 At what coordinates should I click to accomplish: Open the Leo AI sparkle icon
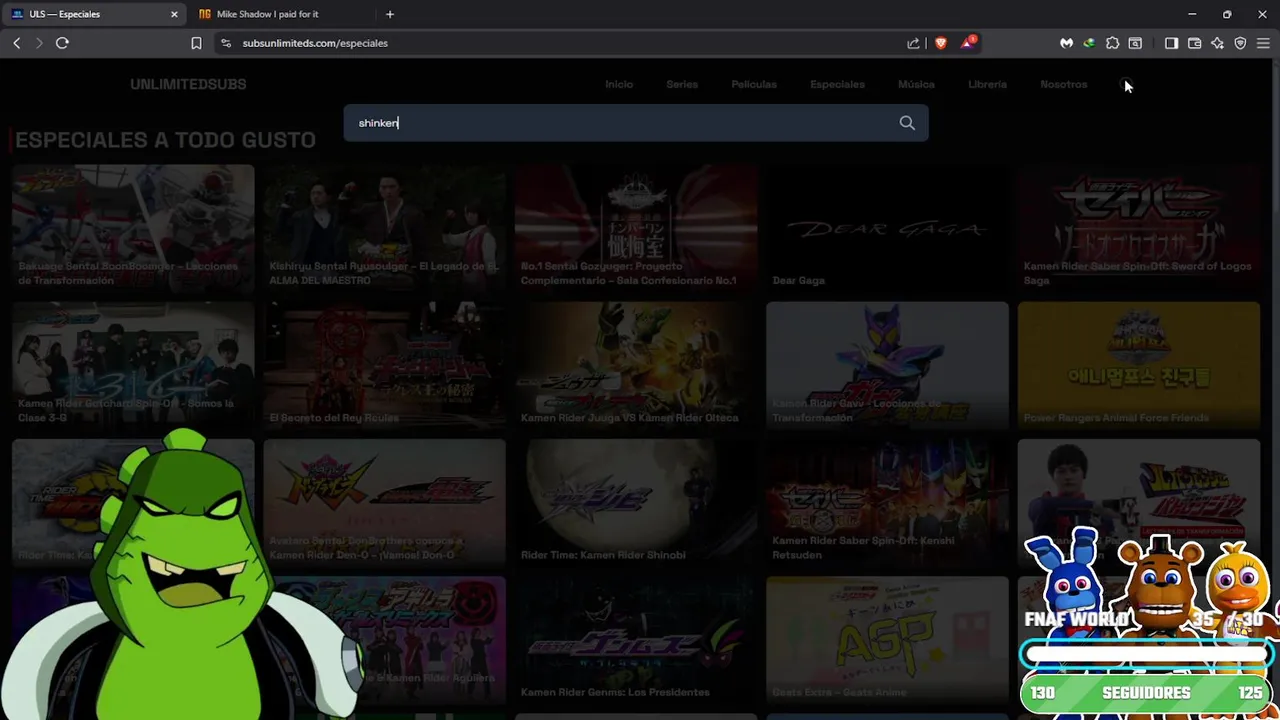point(1217,43)
